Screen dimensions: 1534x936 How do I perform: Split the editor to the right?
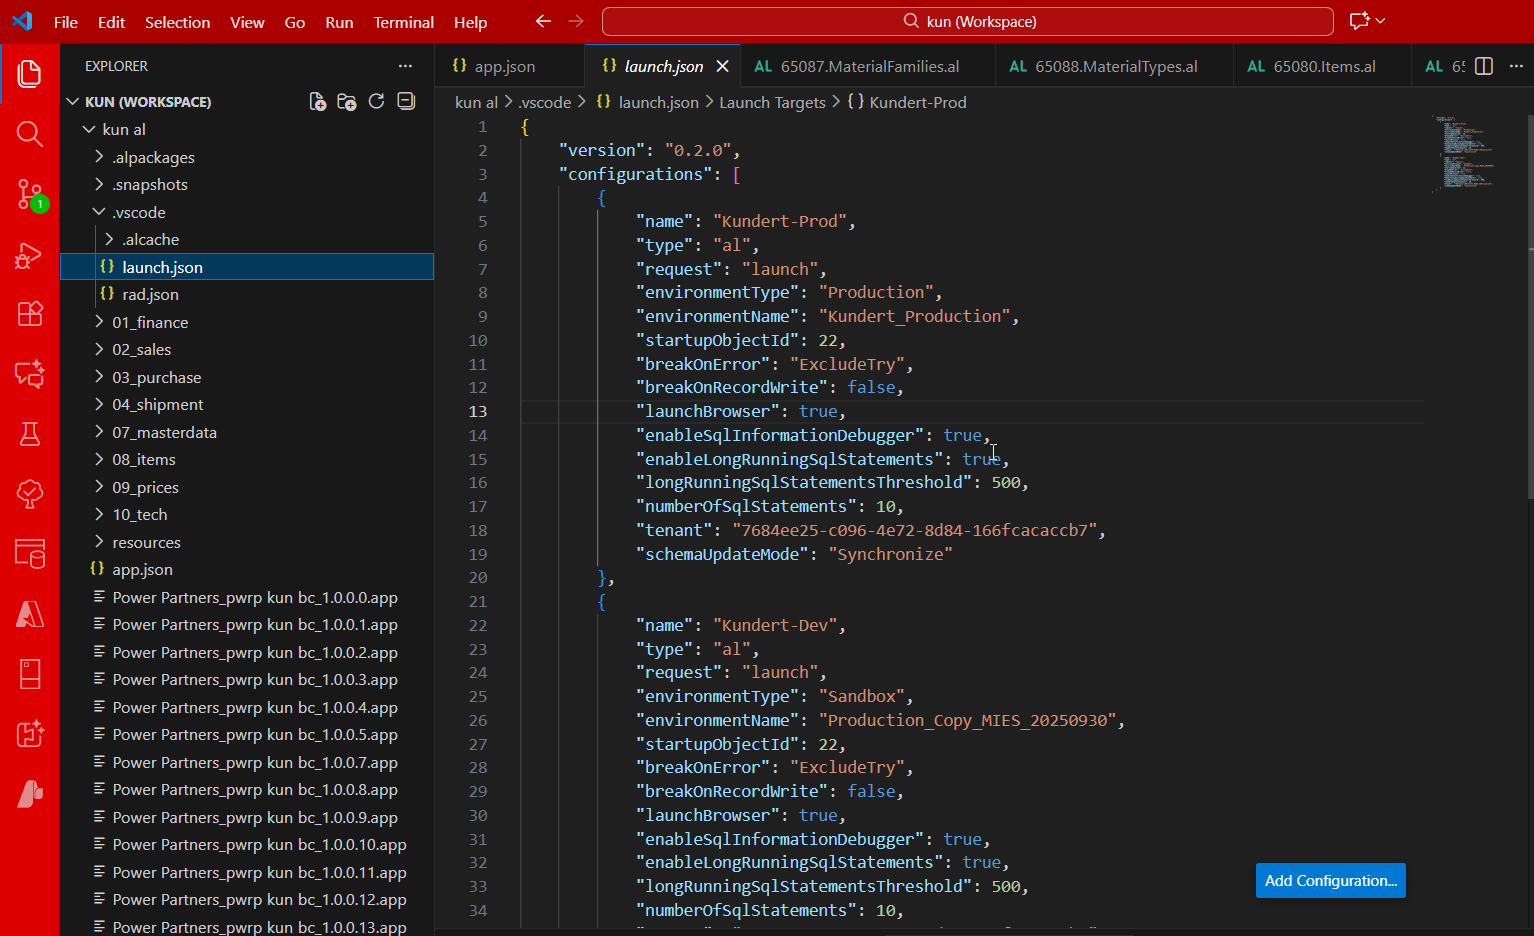coord(1484,66)
